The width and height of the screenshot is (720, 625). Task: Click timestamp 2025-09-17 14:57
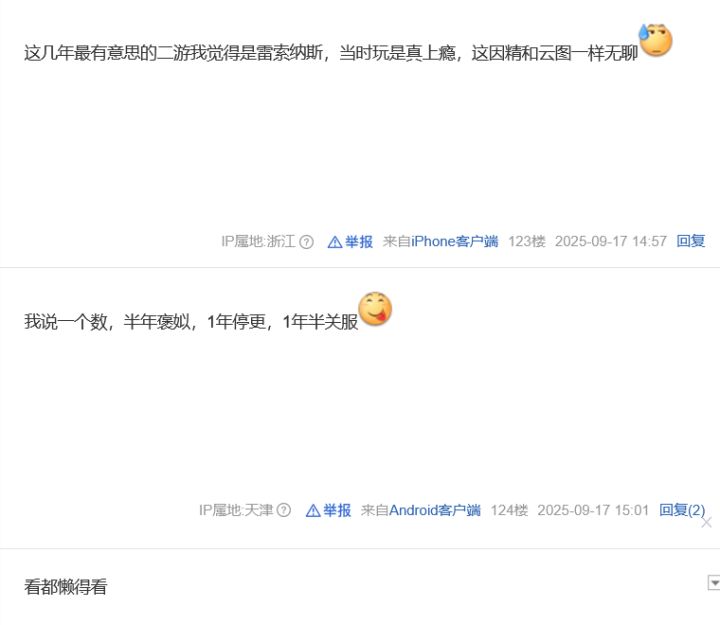[x=611, y=242]
